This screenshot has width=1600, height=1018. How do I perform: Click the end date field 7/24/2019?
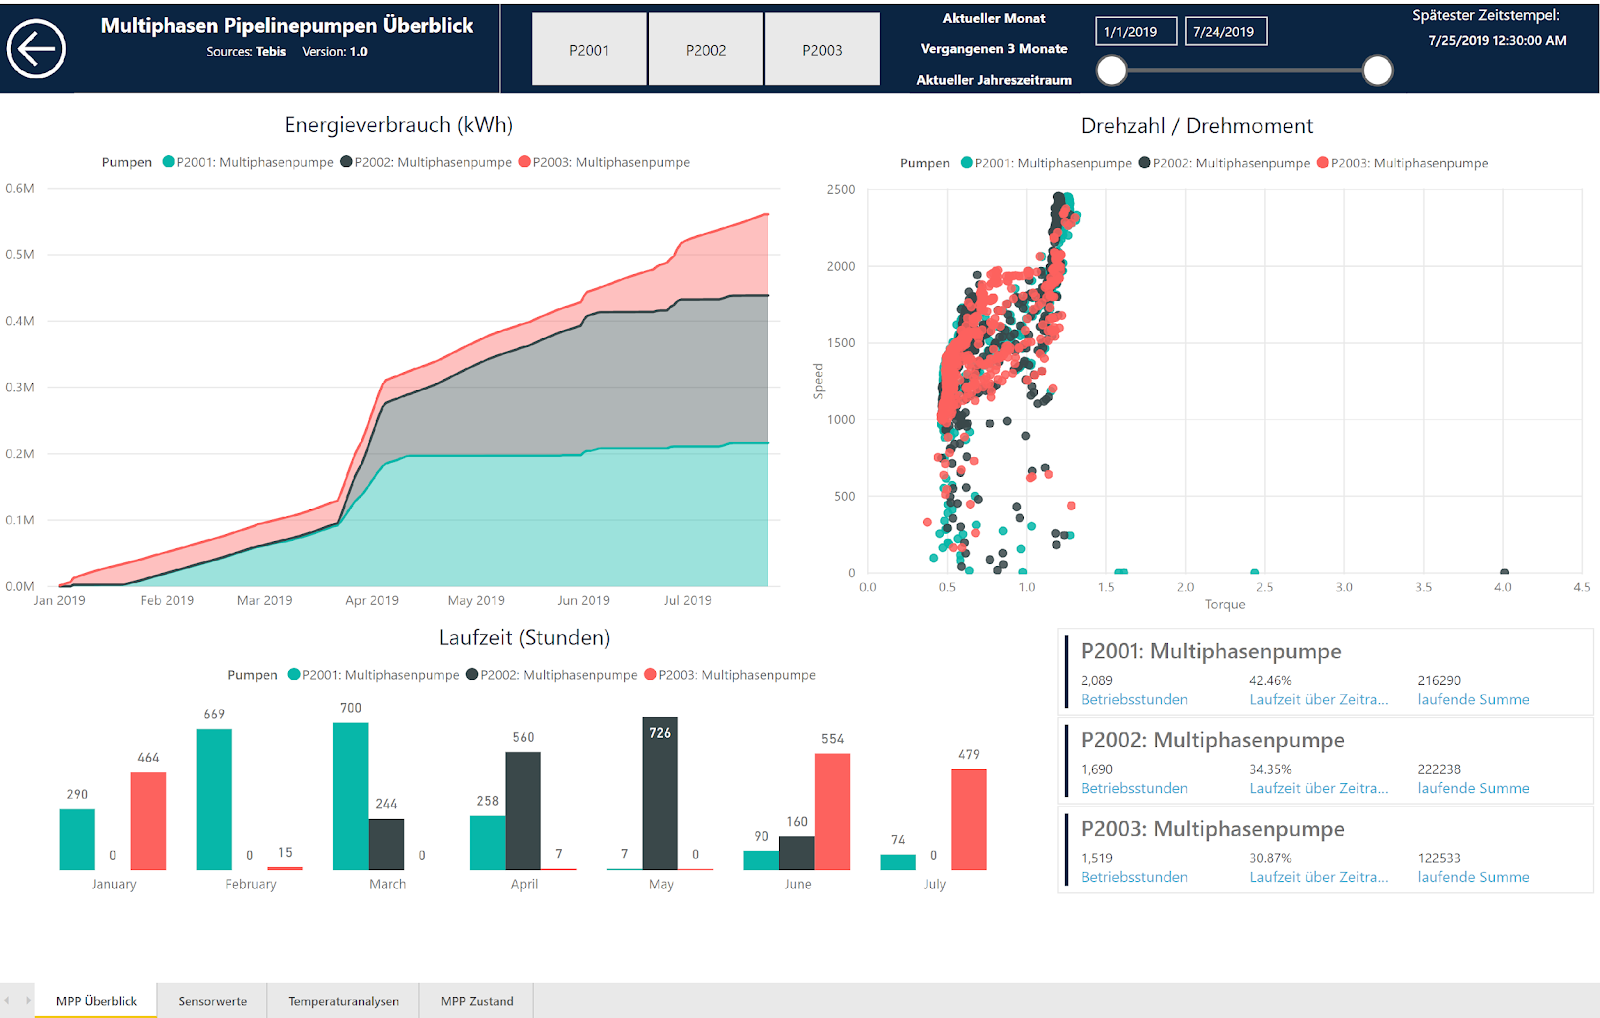tap(1225, 32)
